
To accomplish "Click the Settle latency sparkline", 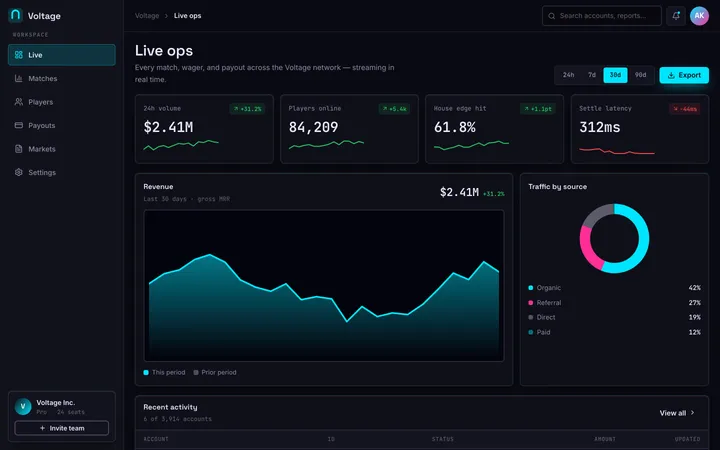I will pos(617,151).
